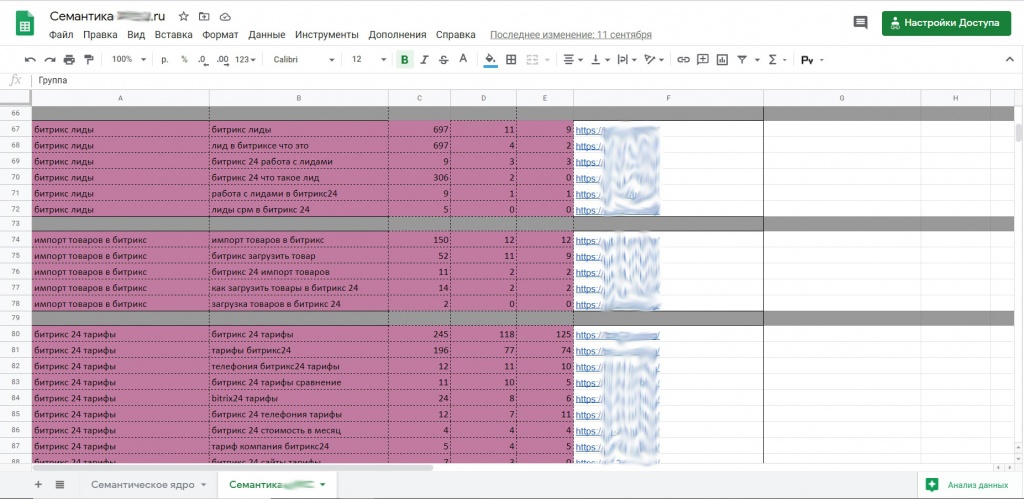Toggle italic text formatting
1024x499 pixels.
point(424,60)
